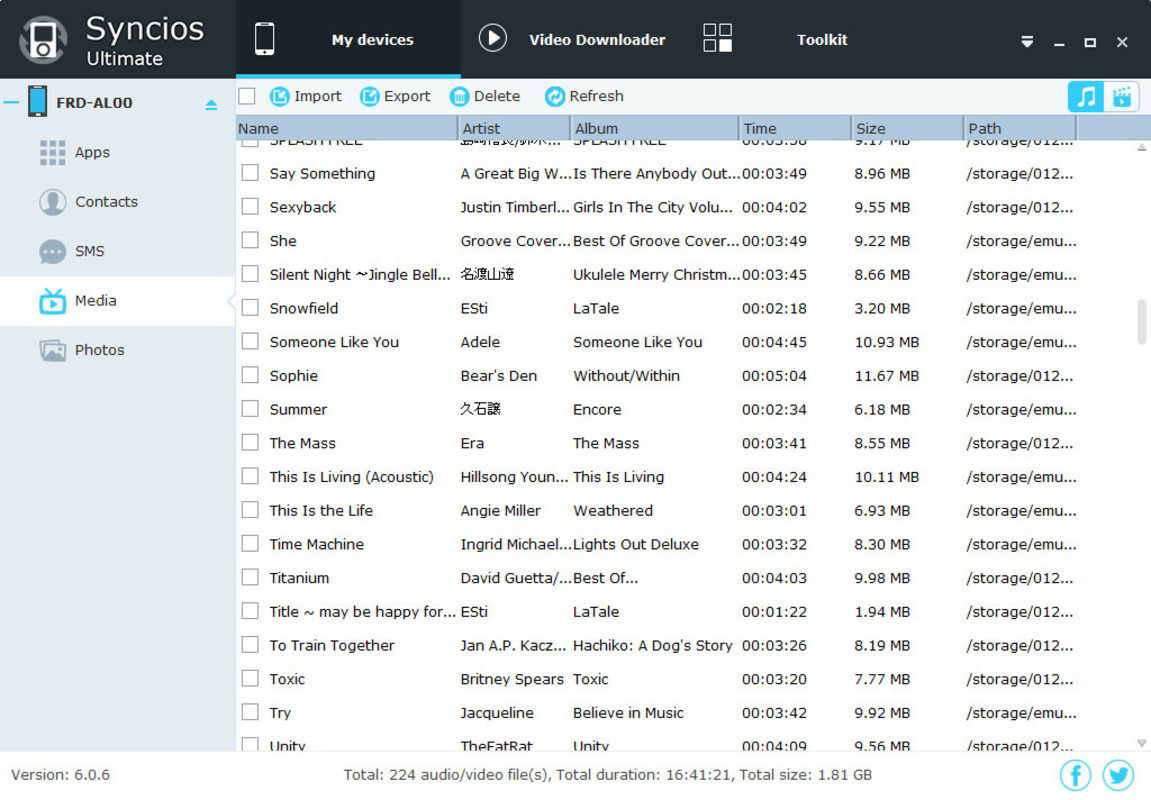Click the FRD-AL00 device phone icon
Screen dimensions: 1151x800
(37, 101)
